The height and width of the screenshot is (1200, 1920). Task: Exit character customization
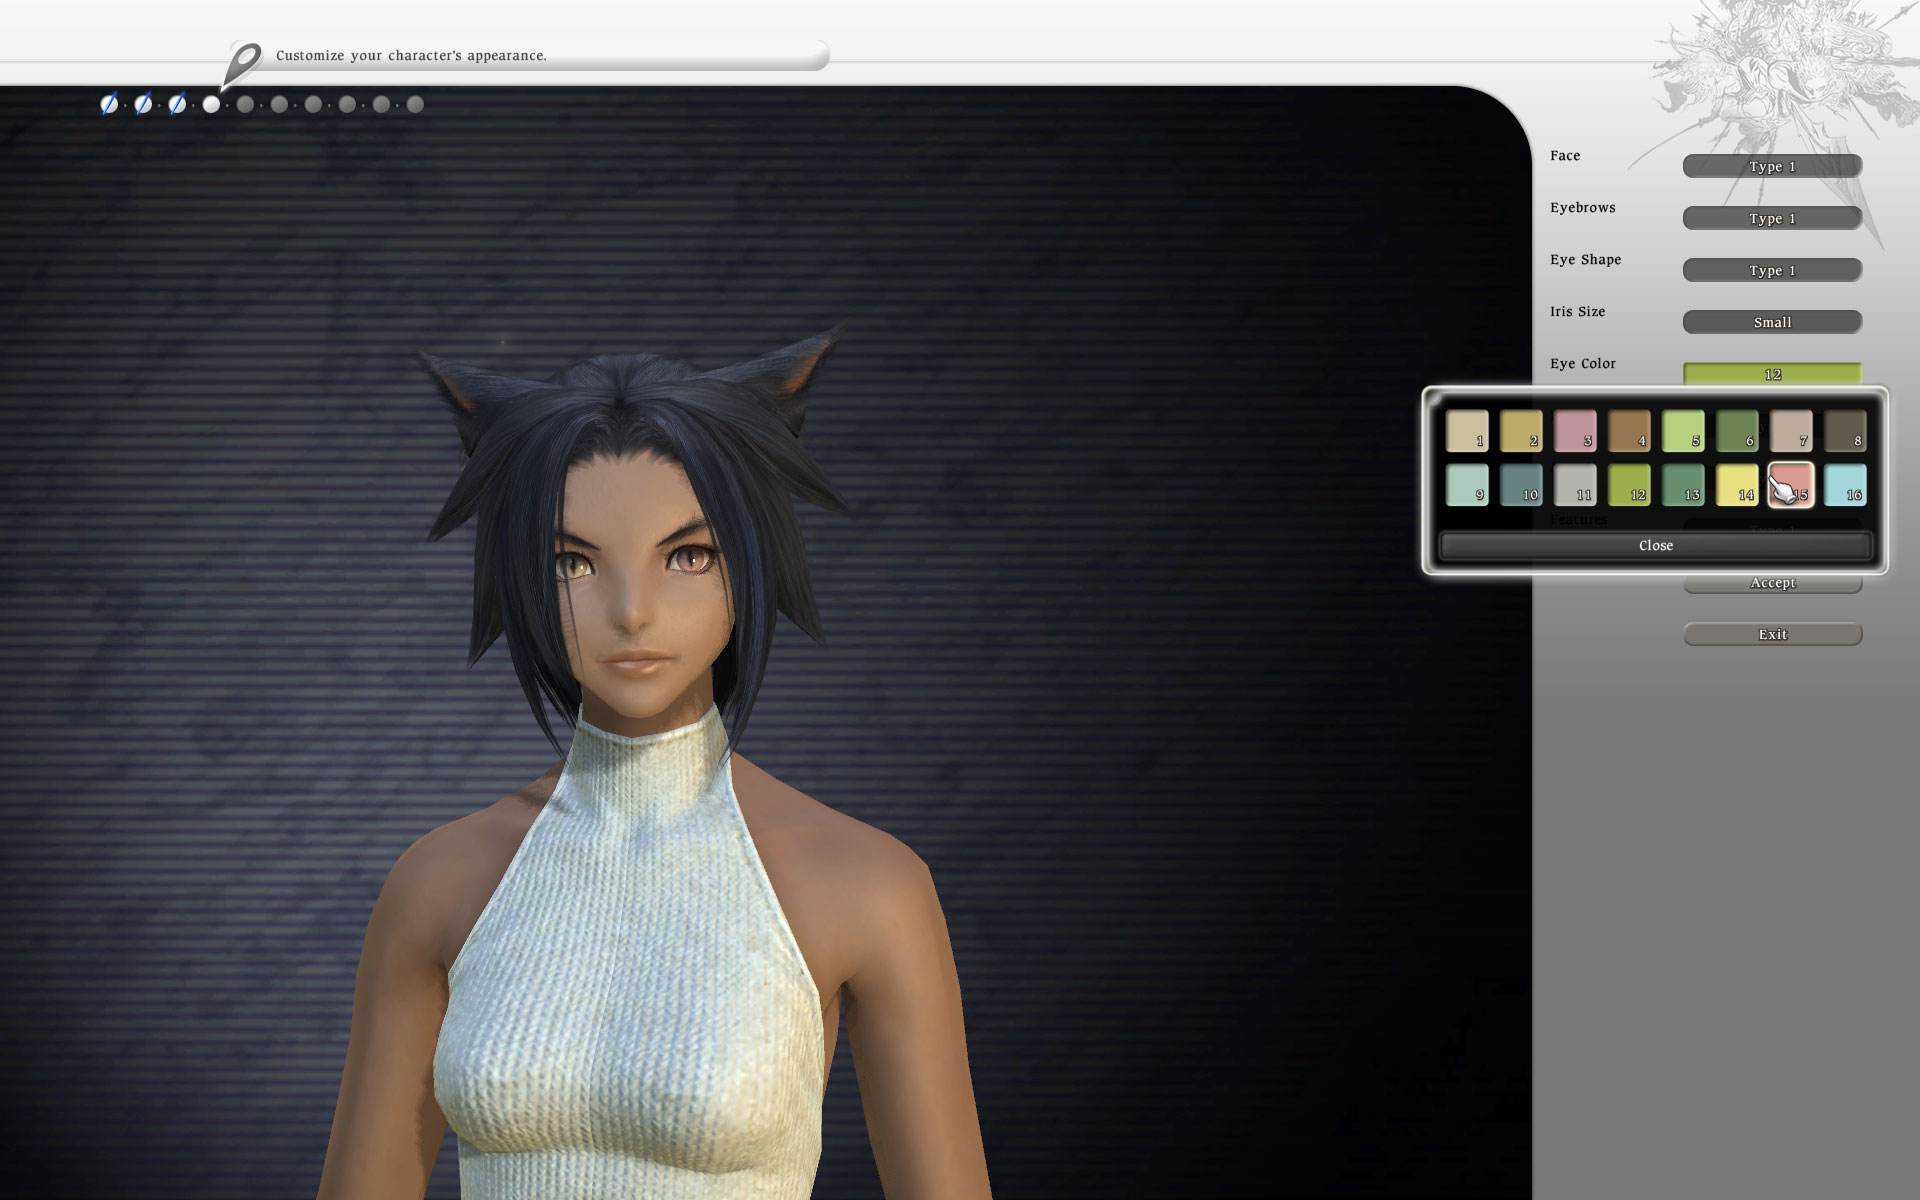pyautogui.click(x=1772, y=634)
